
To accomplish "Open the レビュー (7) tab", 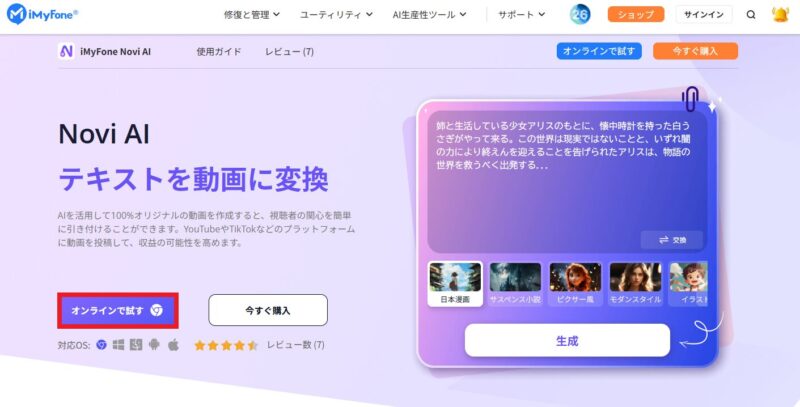I will tap(289, 52).
